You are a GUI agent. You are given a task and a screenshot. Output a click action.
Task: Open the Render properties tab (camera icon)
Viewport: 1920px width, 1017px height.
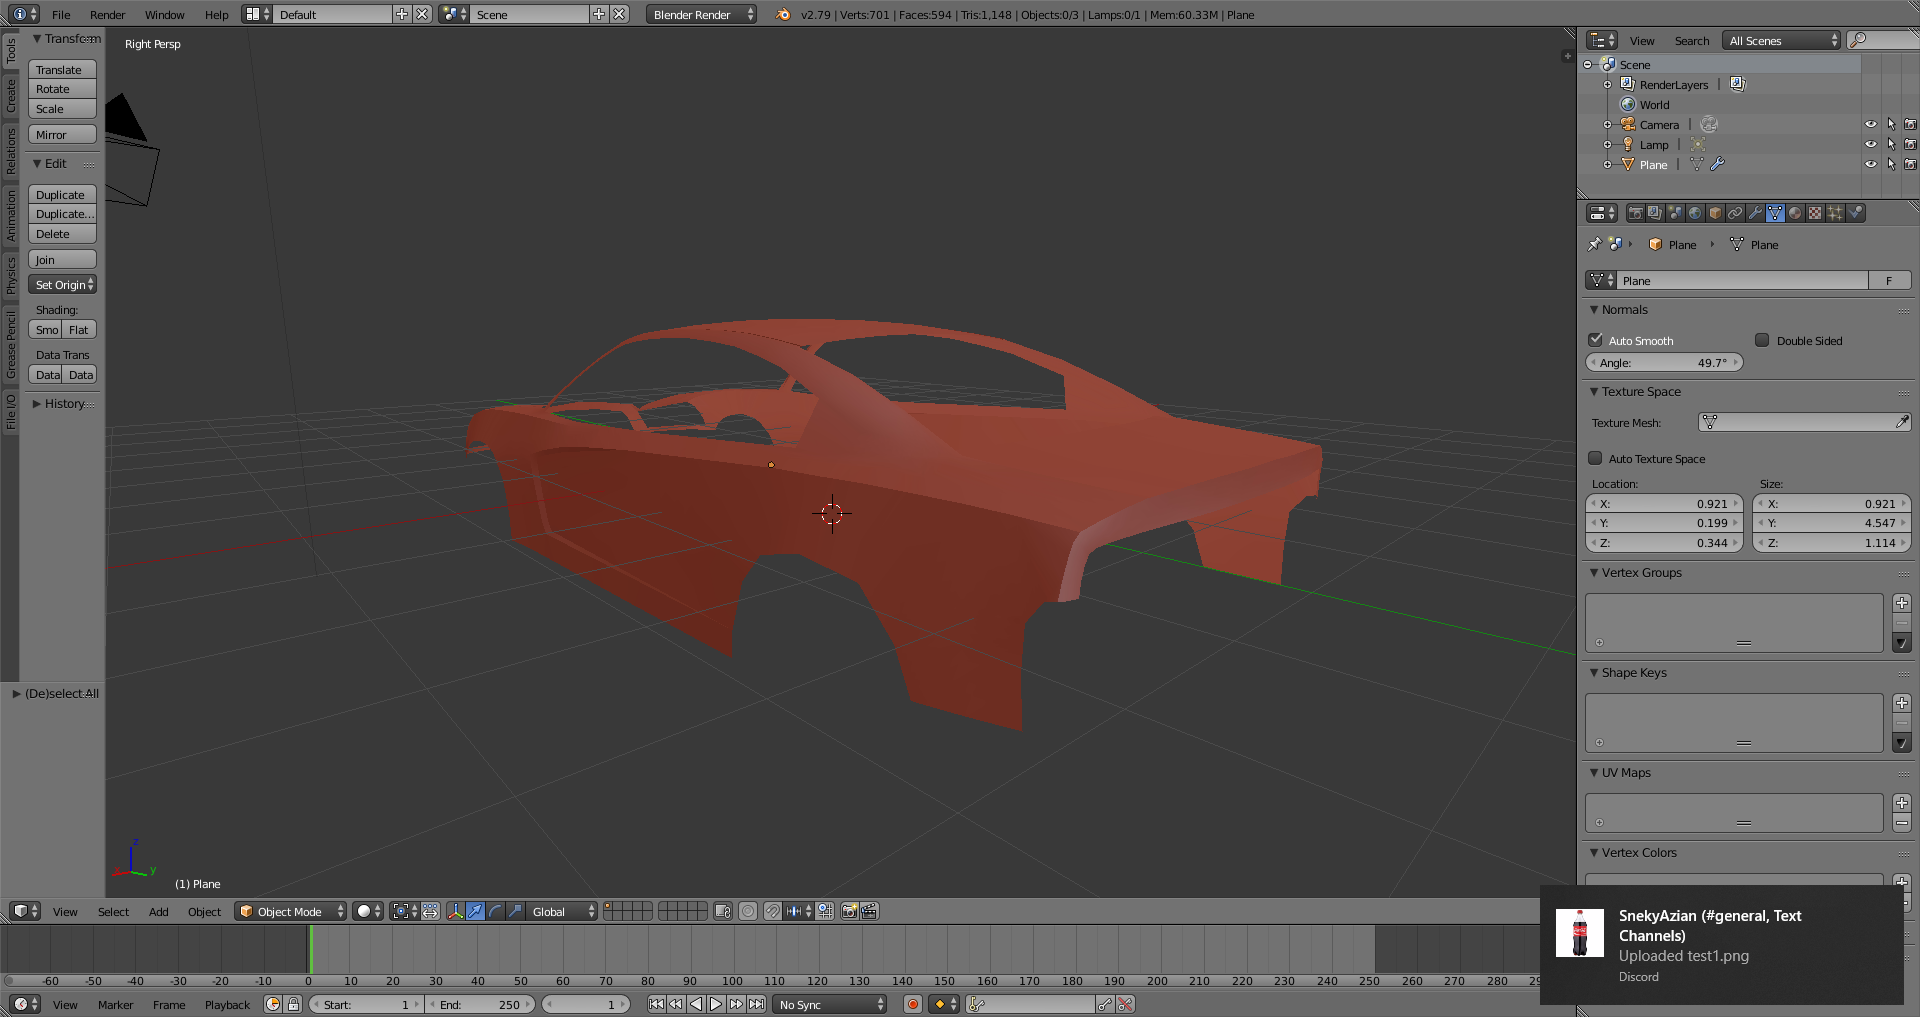1635,213
